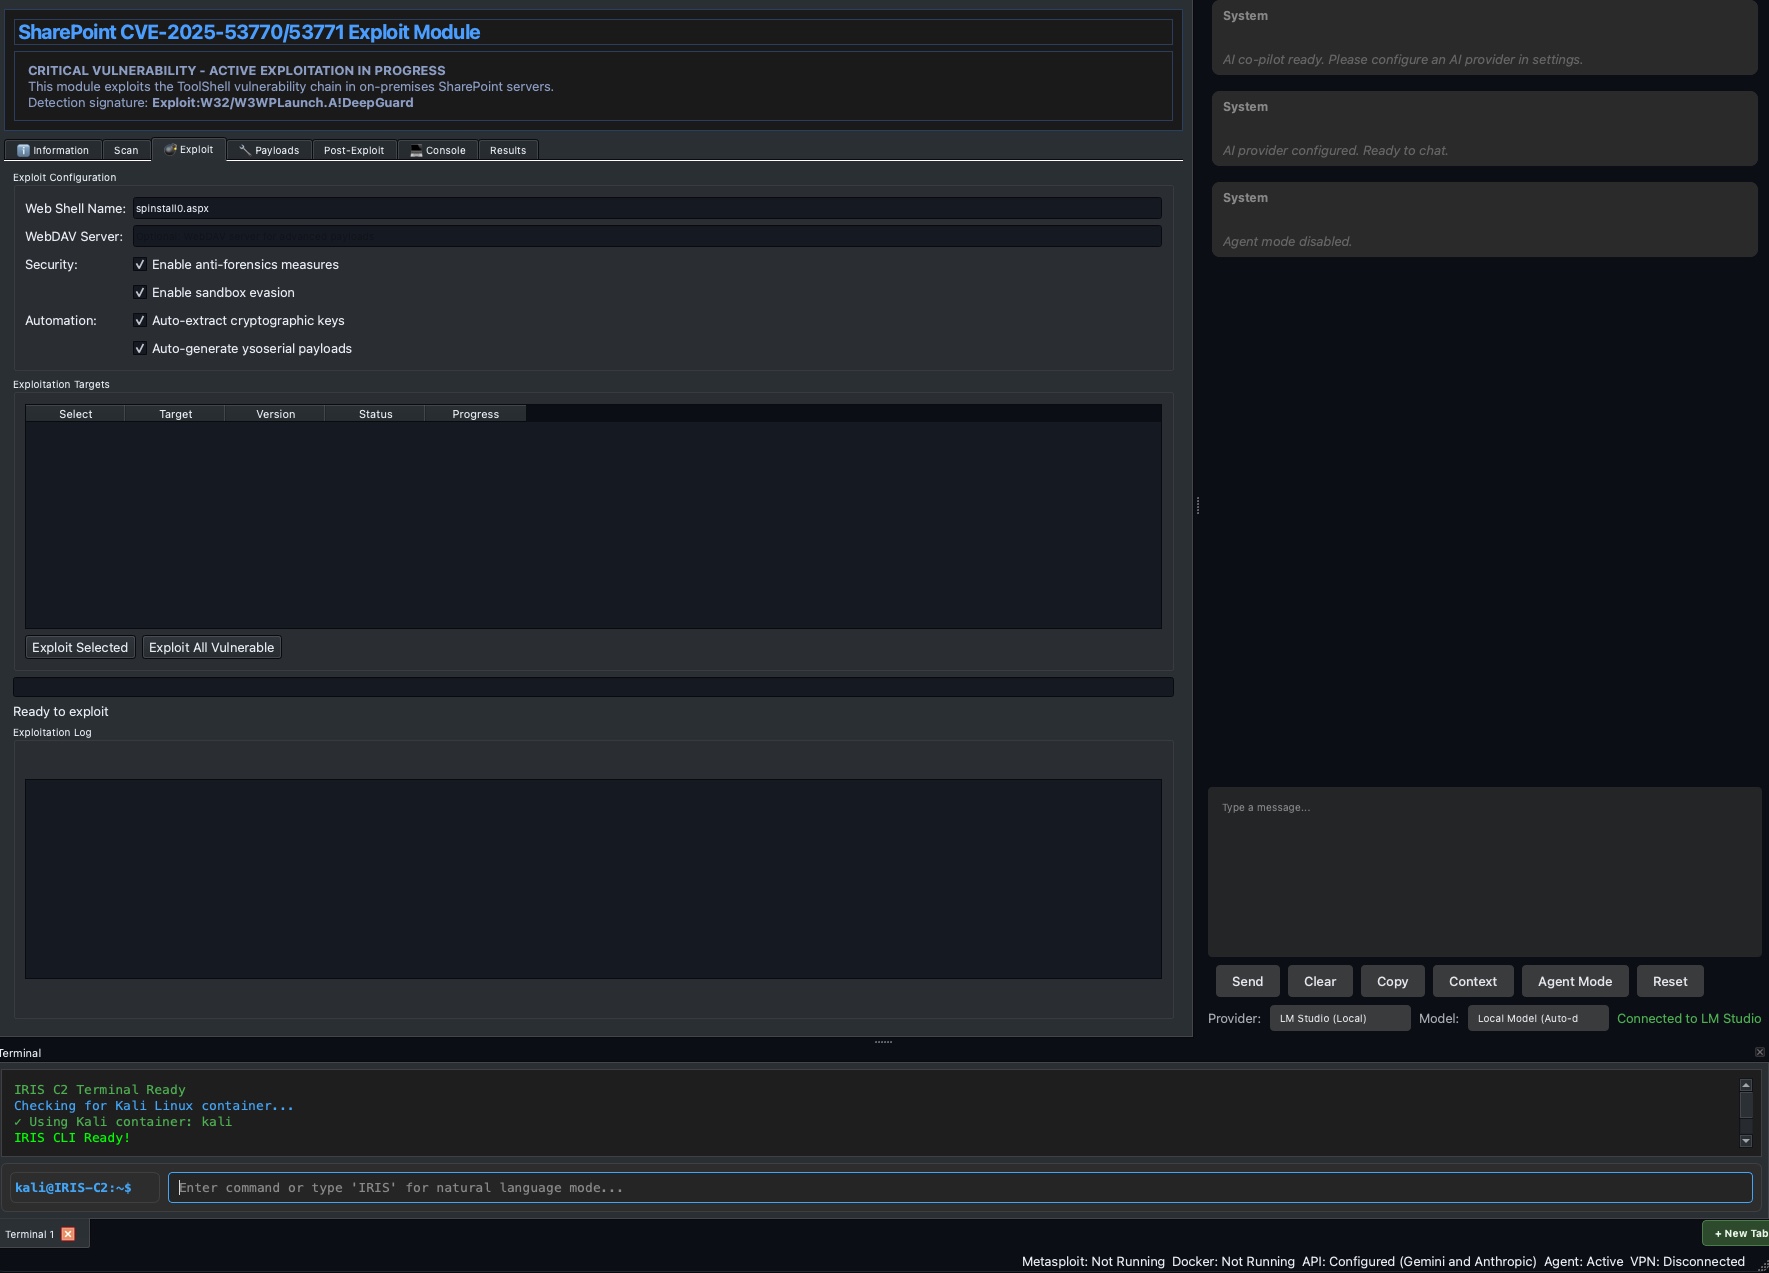Screen dimensions: 1769x1273
Task: Click the Payloads tab wrench icon
Action: [x=245, y=150]
